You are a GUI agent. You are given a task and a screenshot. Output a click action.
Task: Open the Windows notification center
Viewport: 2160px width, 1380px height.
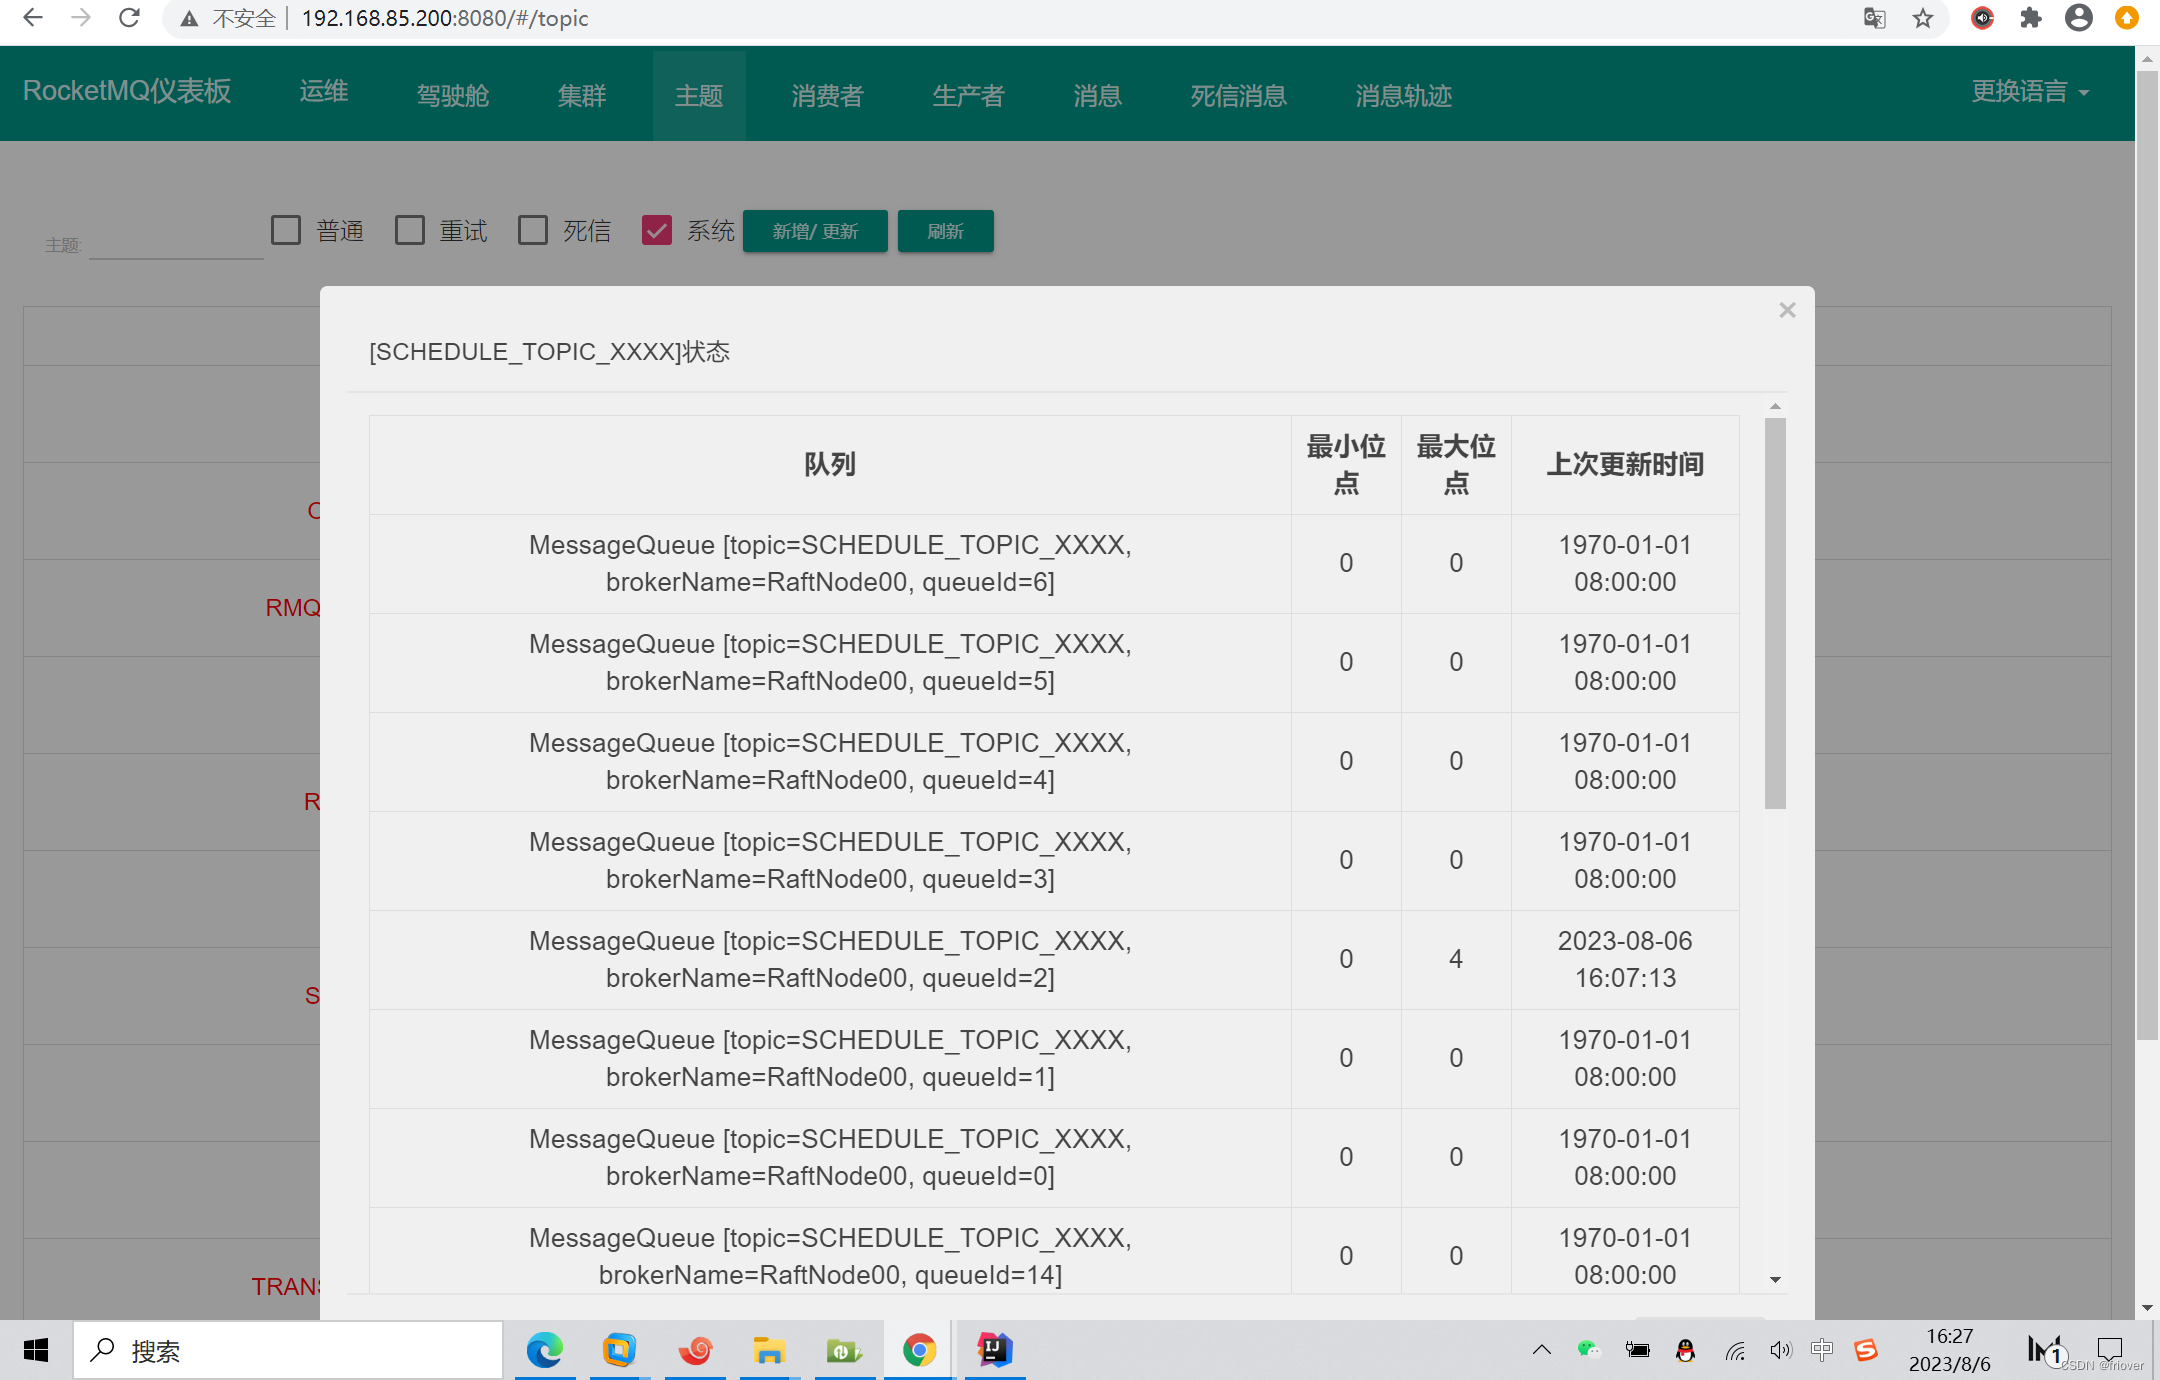tap(2110, 1351)
